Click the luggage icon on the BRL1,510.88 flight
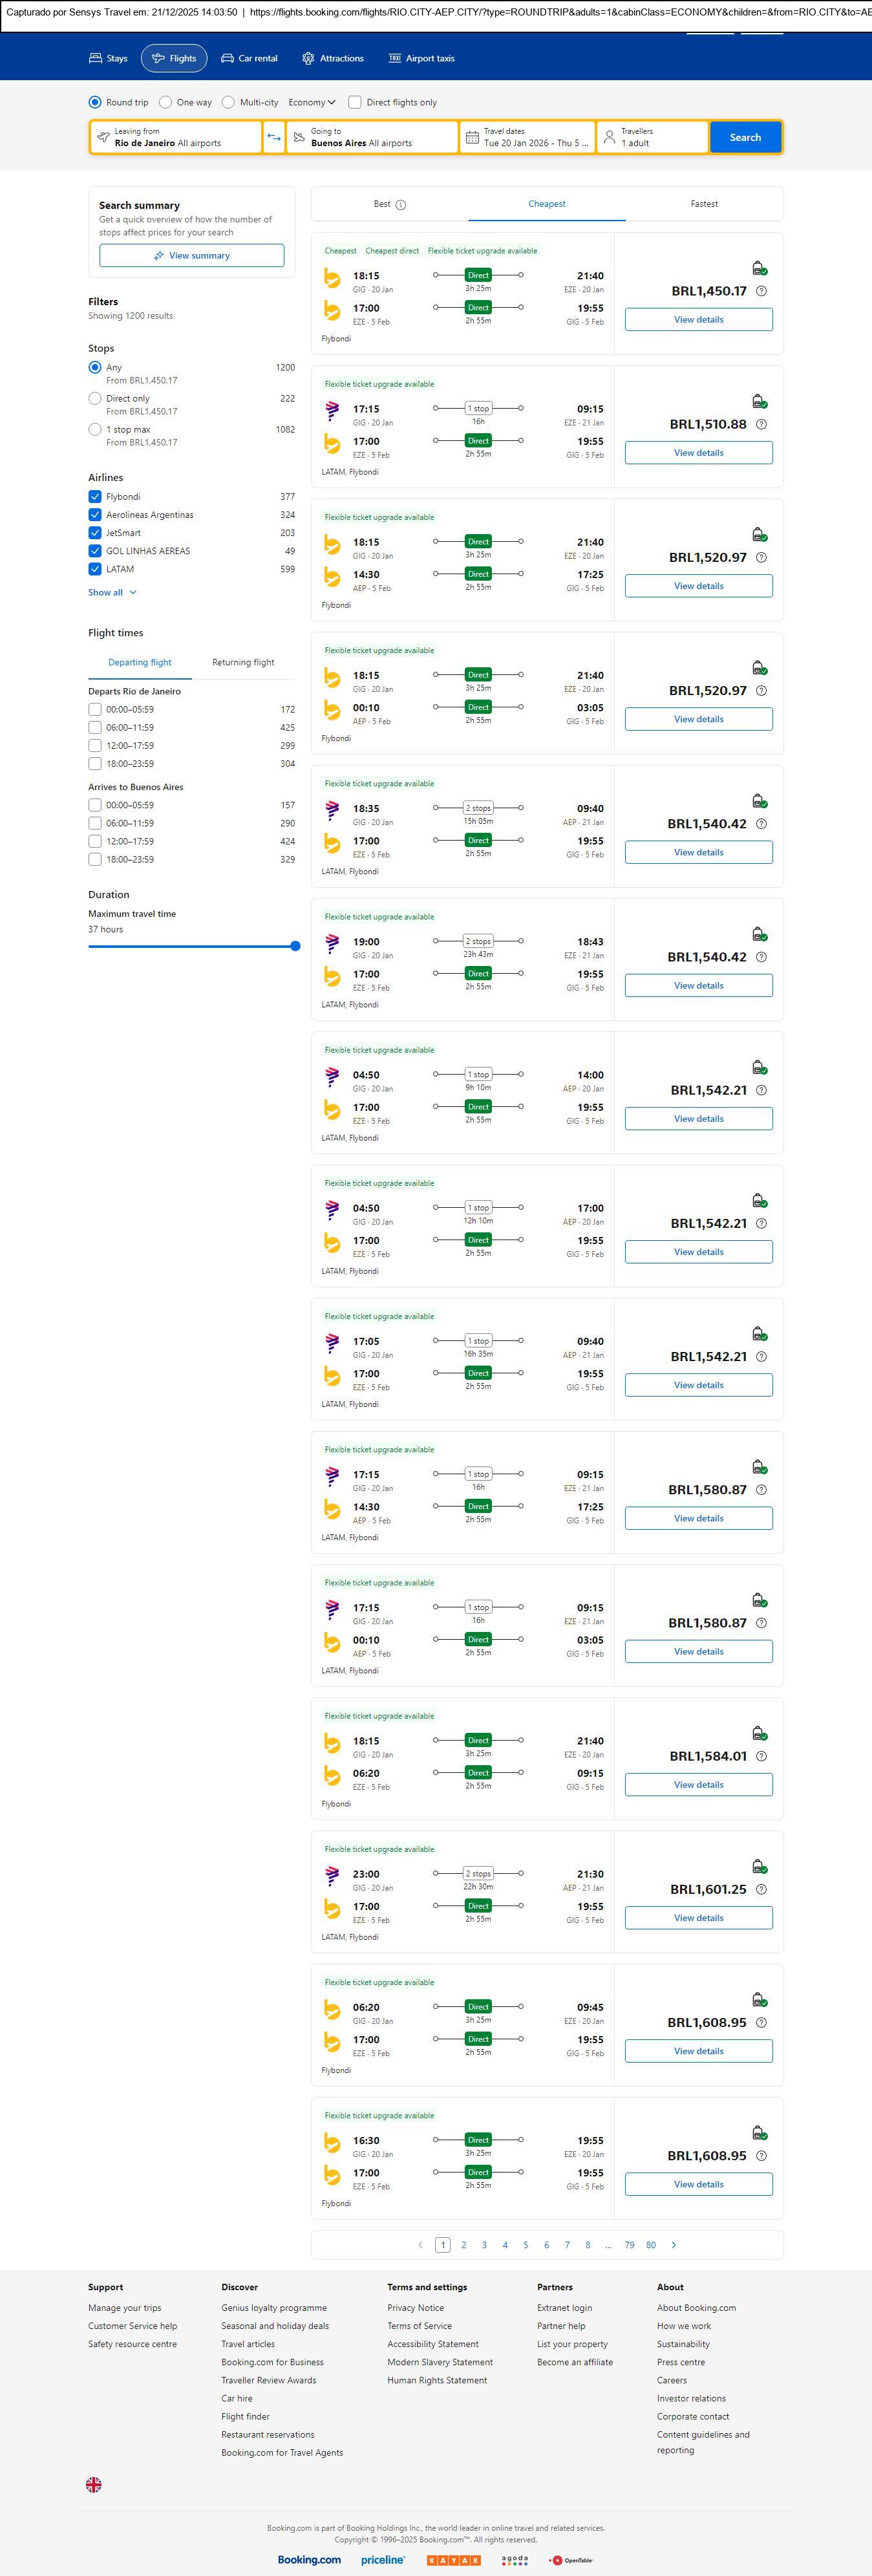Screen dimensions: 872x2576 coord(759,401)
